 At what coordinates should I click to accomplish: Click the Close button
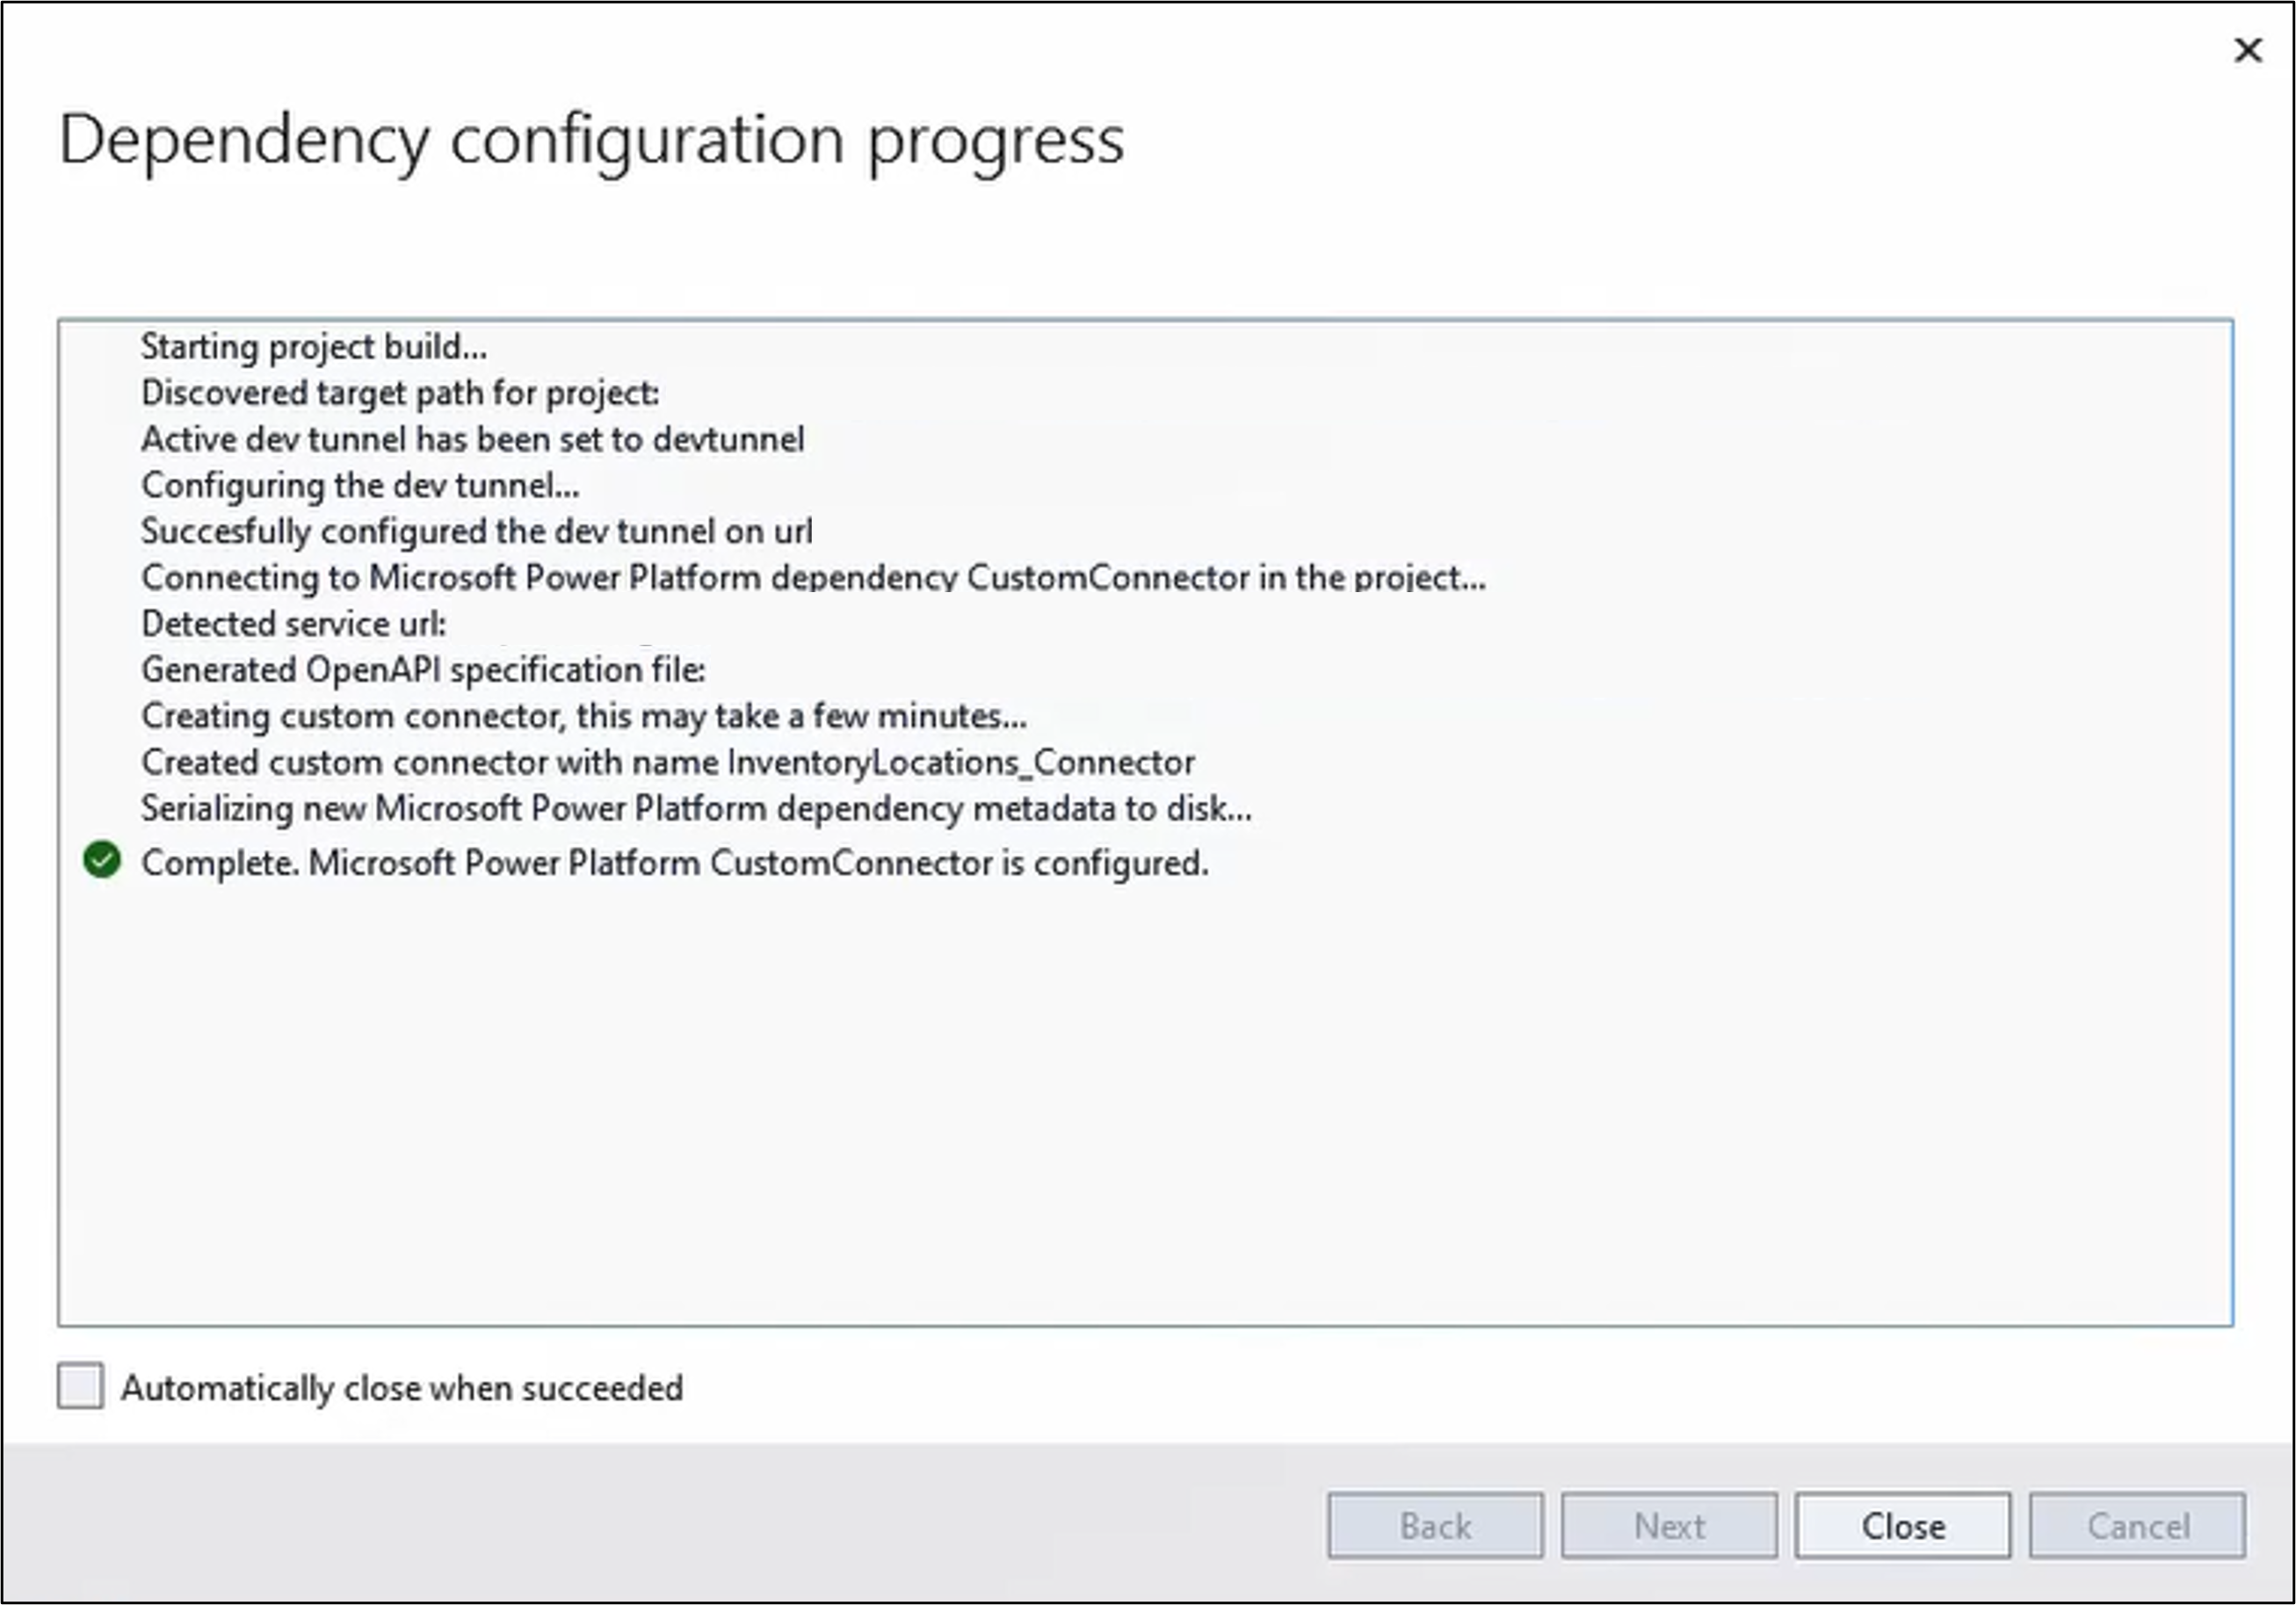click(1903, 1526)
